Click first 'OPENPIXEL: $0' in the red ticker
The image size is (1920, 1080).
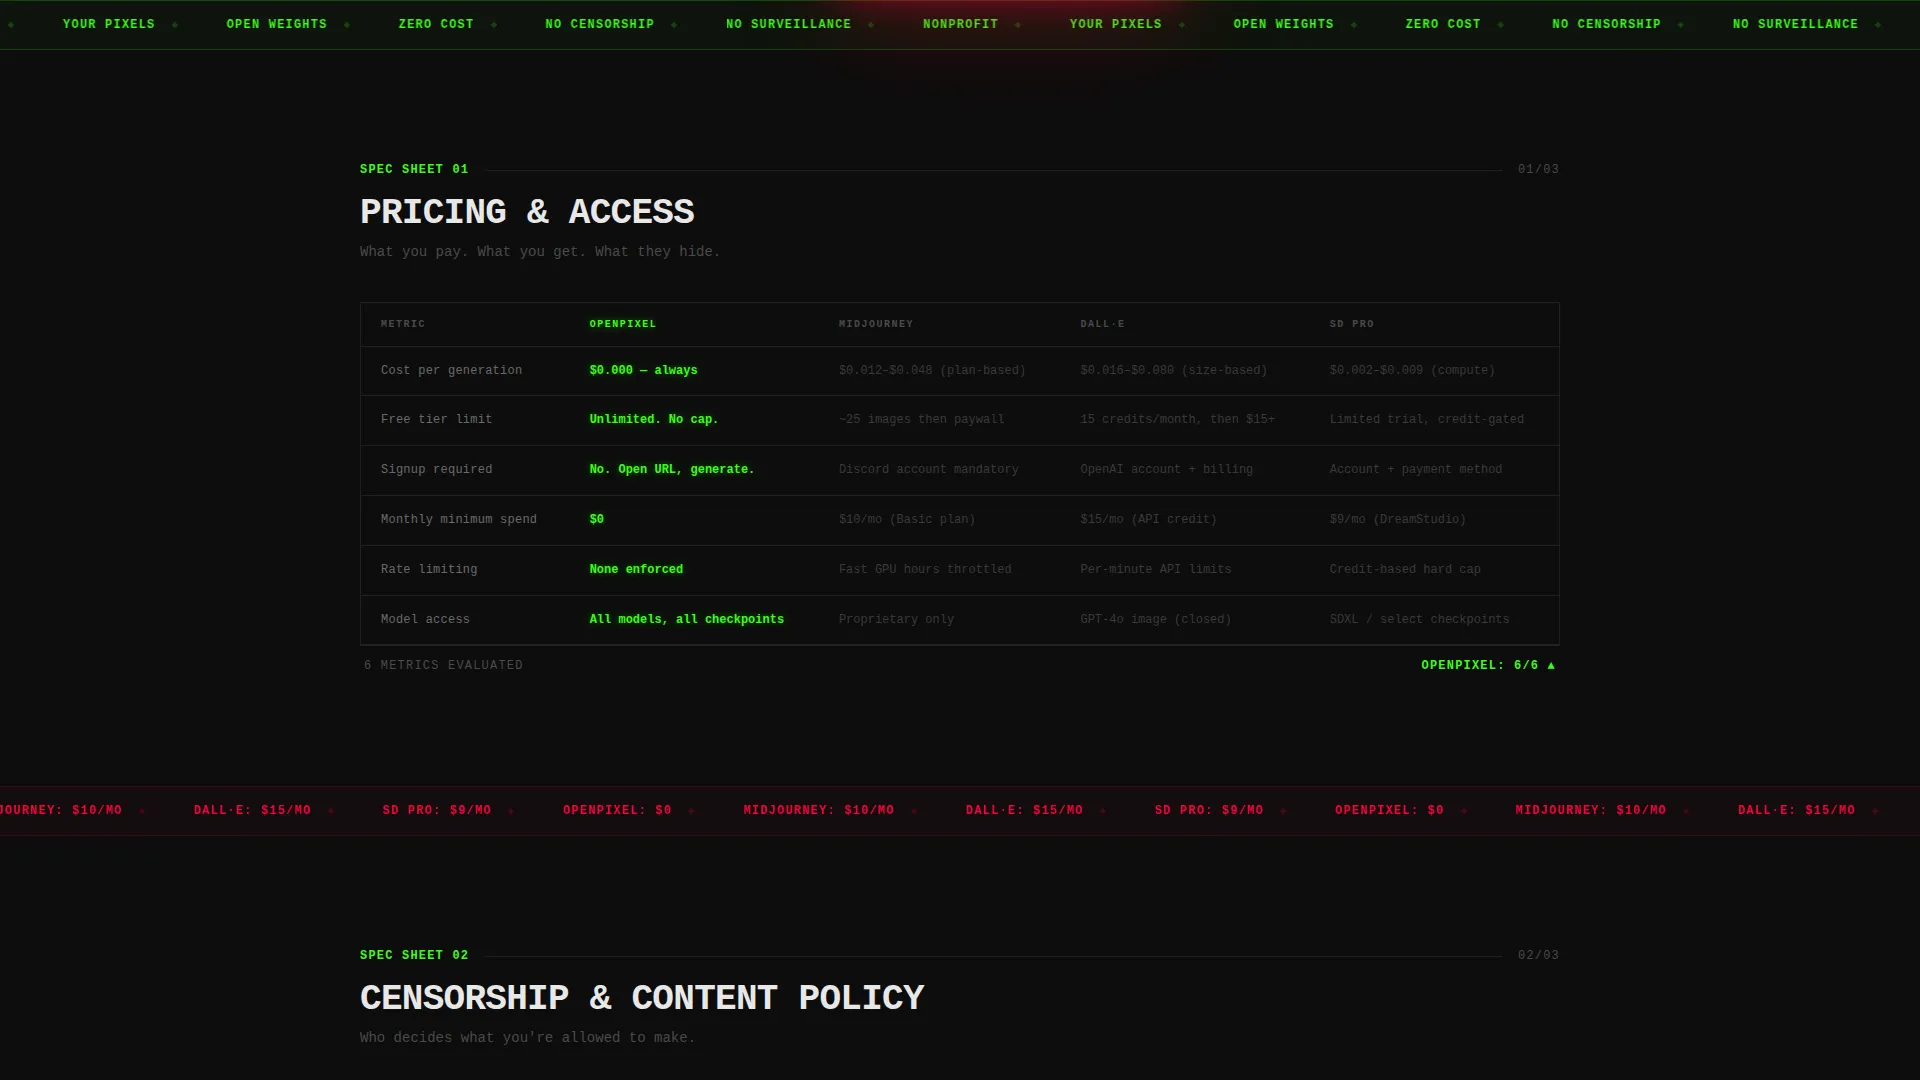pyautogui.click(x=617, y=810)
